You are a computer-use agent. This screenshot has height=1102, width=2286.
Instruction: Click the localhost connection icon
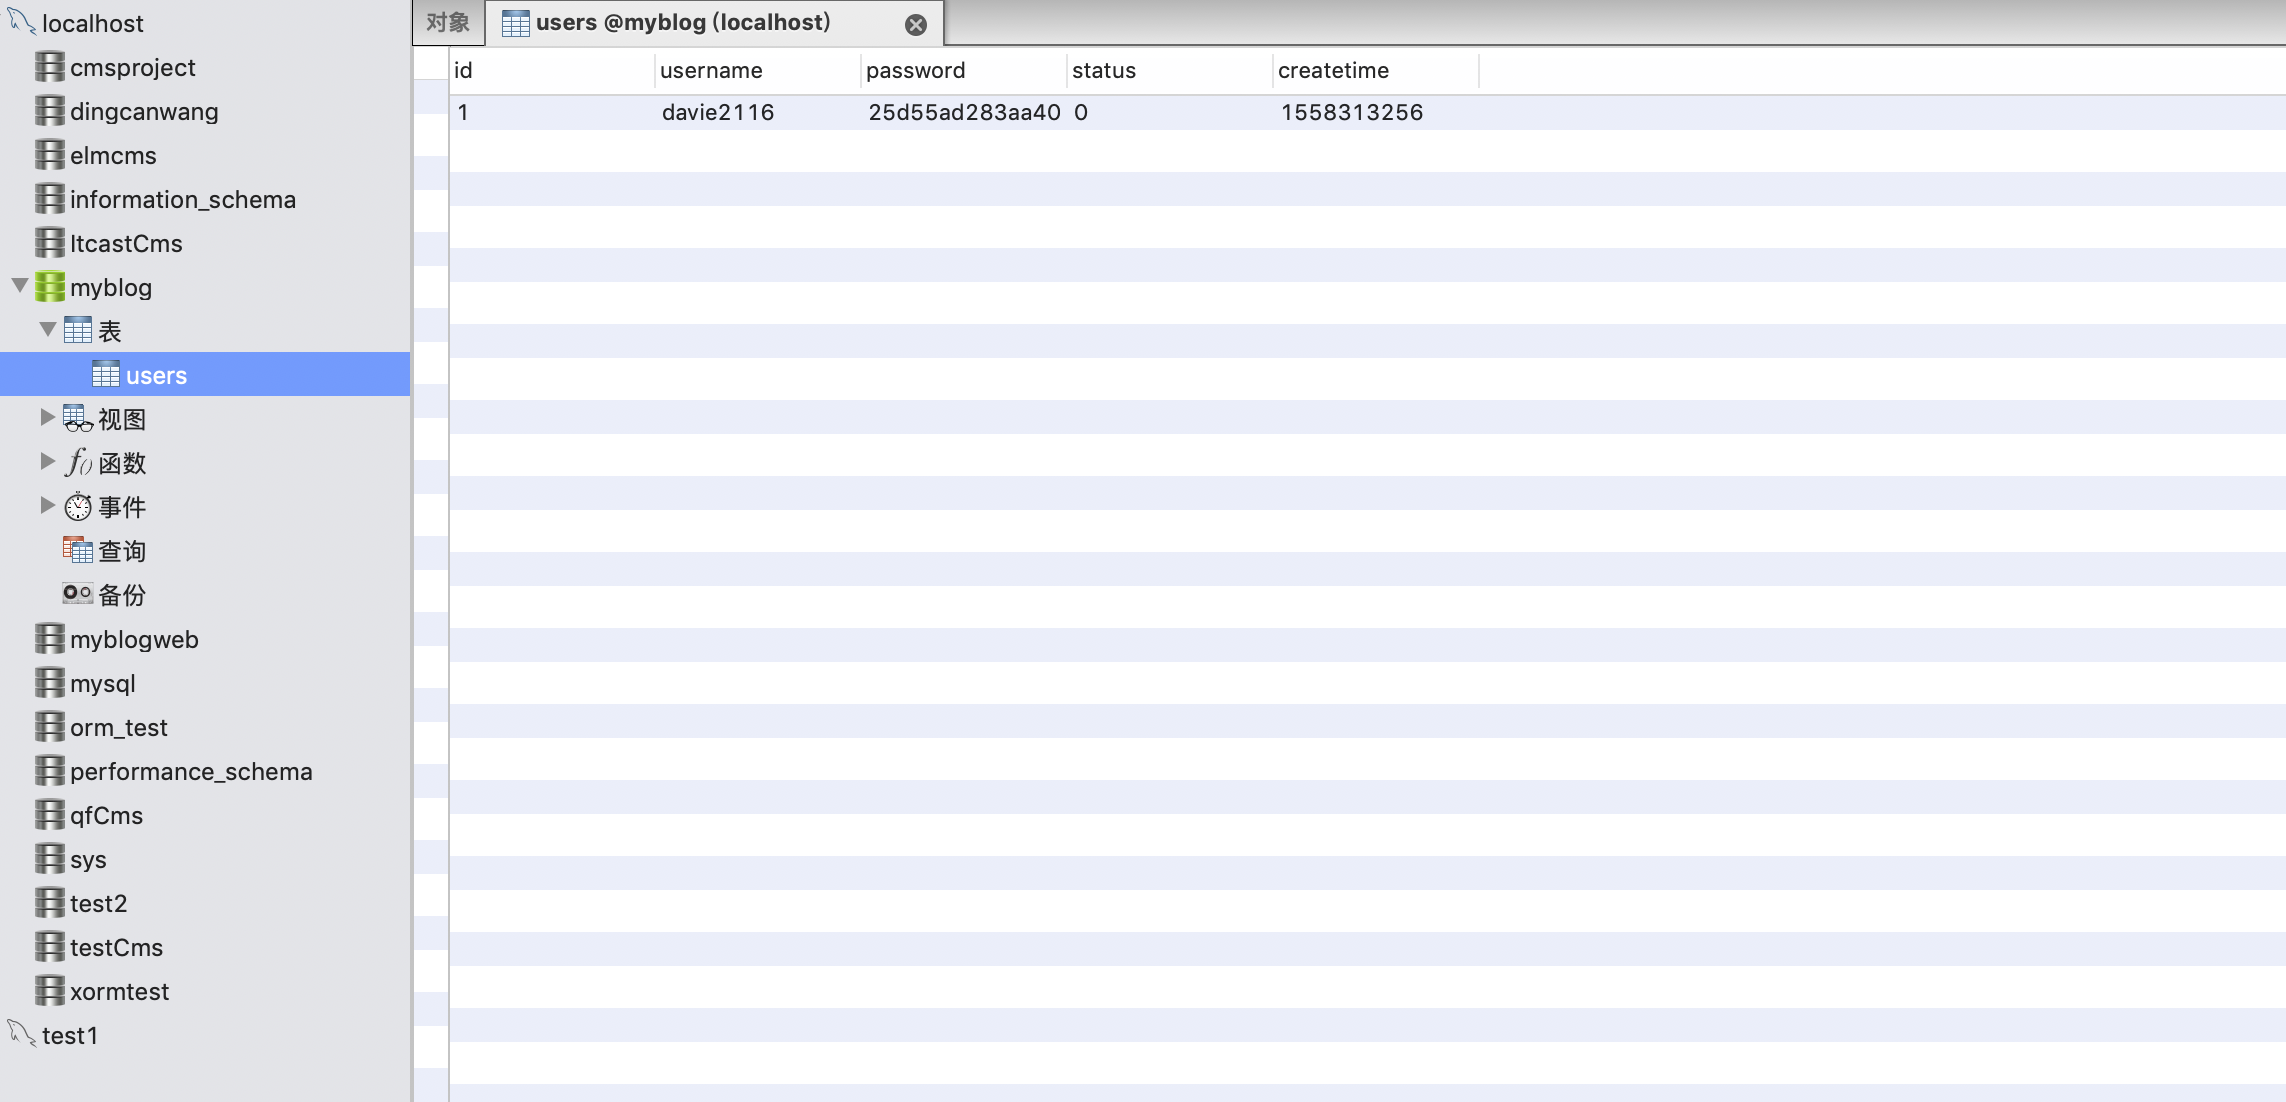[x=22, y=22]
